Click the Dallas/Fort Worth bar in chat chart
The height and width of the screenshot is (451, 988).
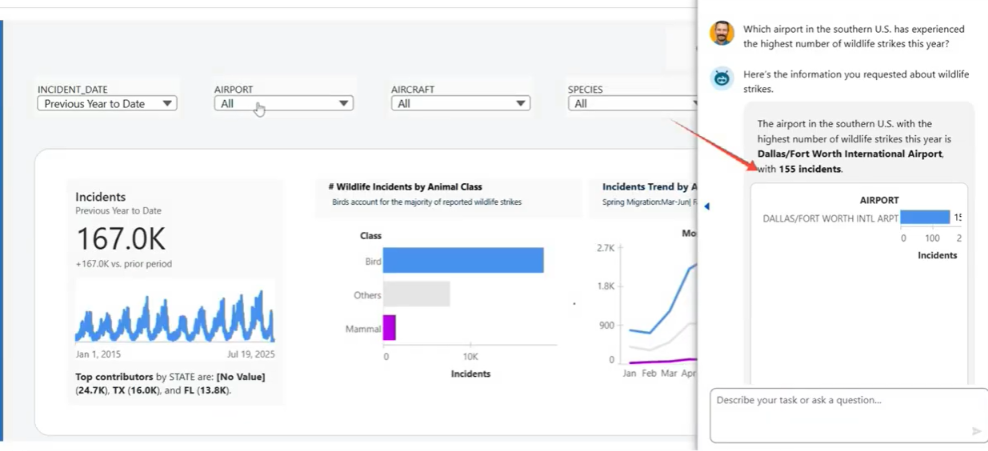pyautogui.click(x=925, y=217)
